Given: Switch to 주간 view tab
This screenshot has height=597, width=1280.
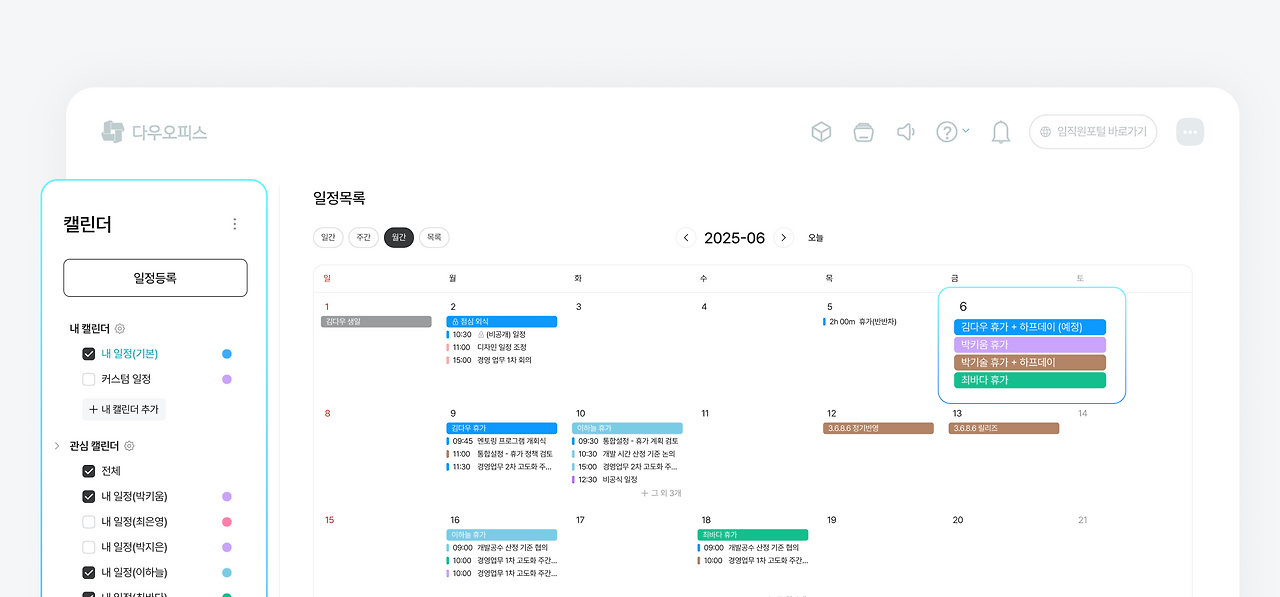Looking at the screenshot, I should pos(363,237).
